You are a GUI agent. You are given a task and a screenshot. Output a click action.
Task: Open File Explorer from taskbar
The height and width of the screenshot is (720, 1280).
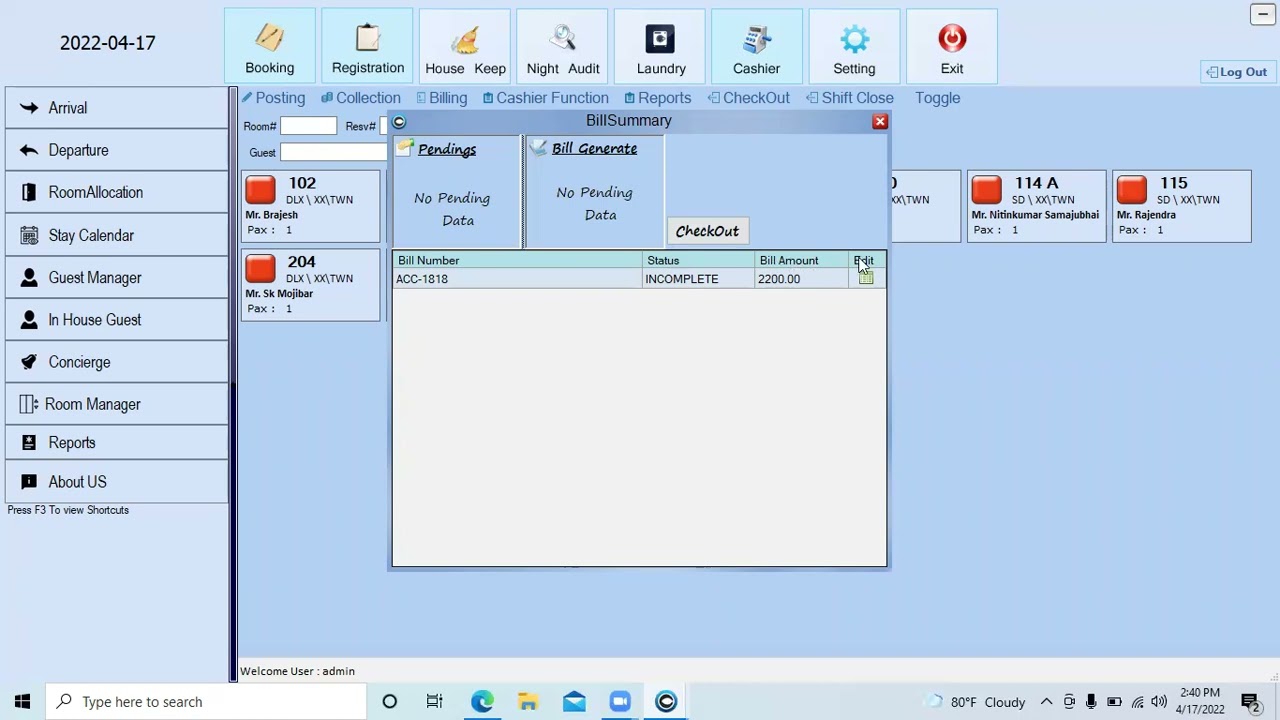[528, 702]
